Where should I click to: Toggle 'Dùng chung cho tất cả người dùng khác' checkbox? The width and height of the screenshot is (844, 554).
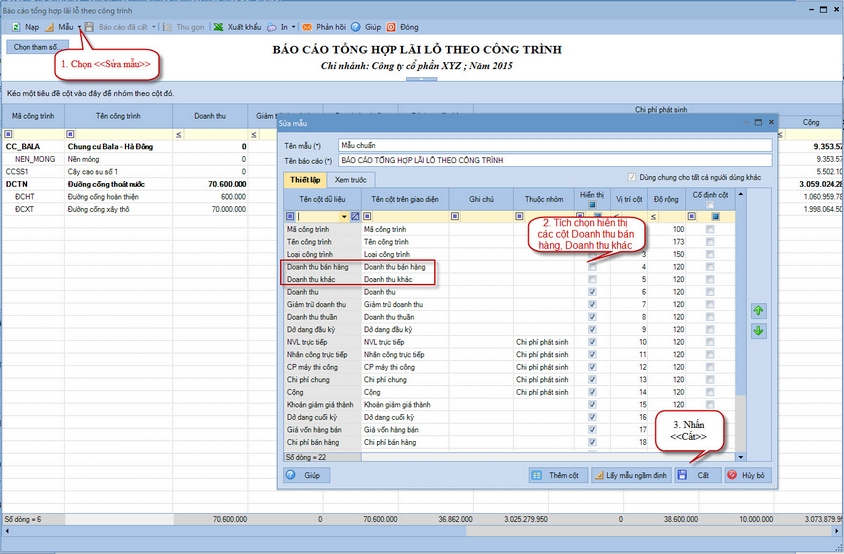[631, 177]
